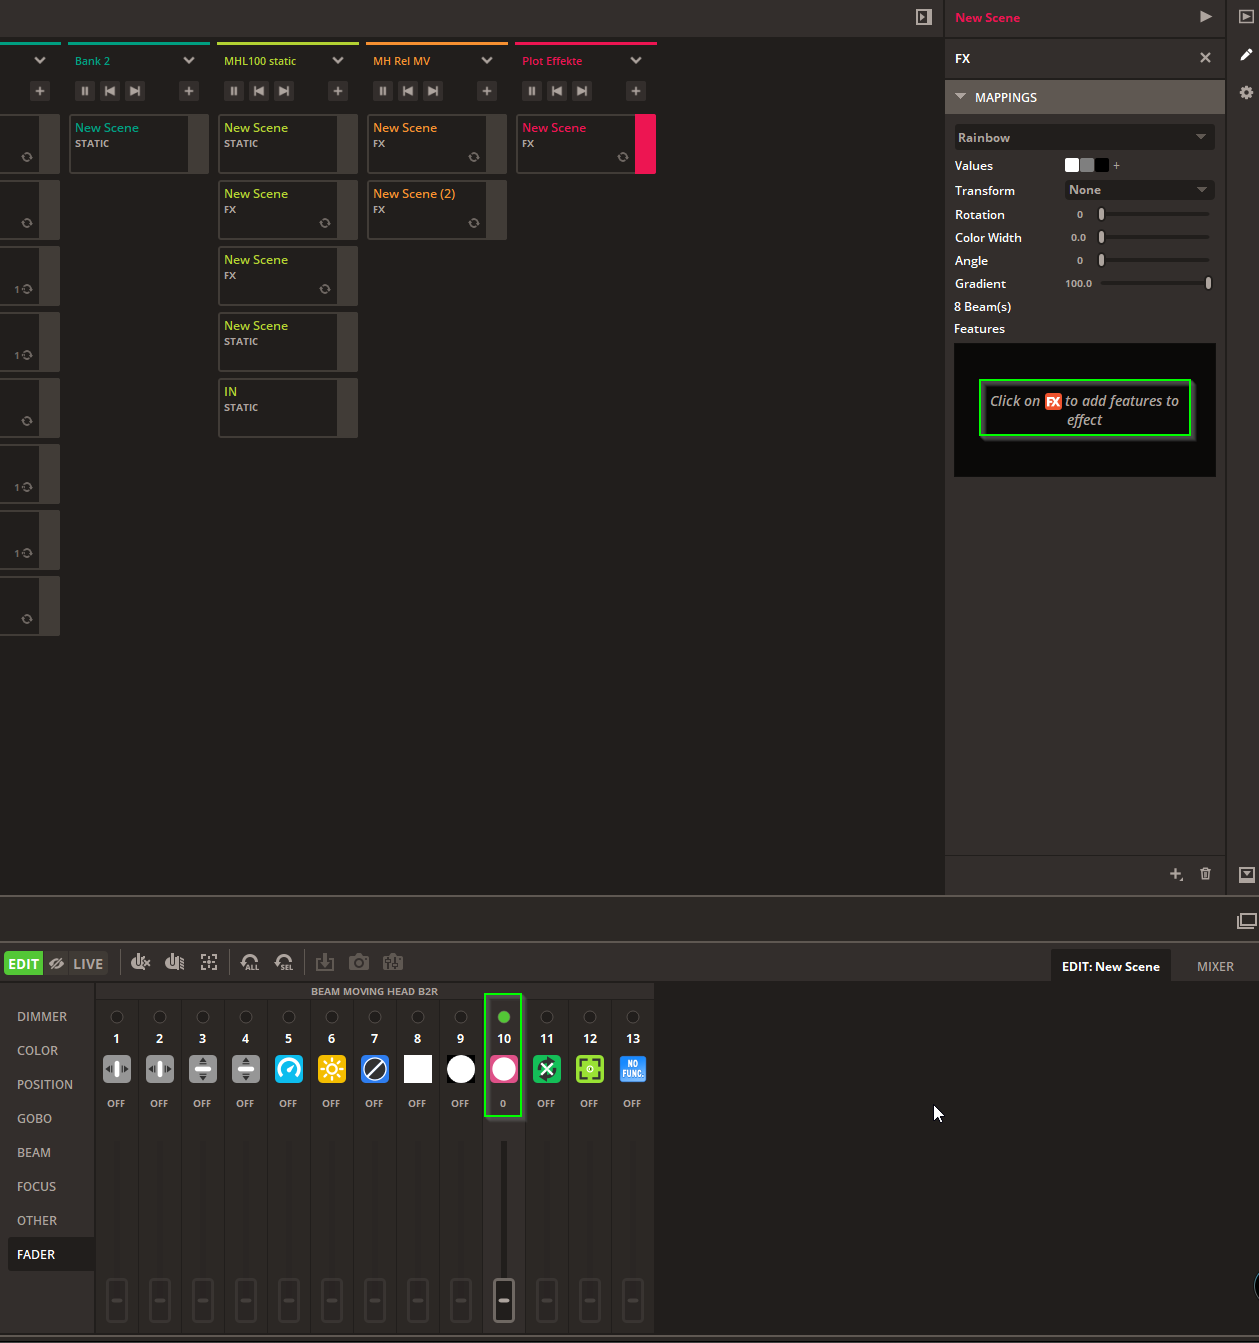Screen dimensions: 1259x1343
Task: Select the Bank 2 New Scene STATIC tile
Action: [139, 144]
